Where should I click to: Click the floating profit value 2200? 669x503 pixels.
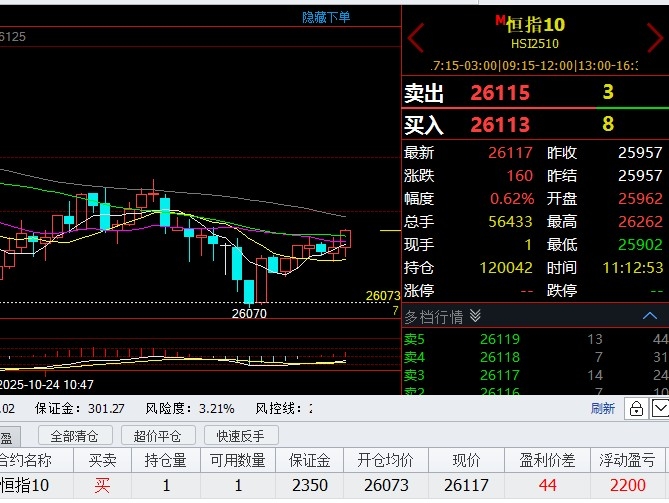coord(628,486)
